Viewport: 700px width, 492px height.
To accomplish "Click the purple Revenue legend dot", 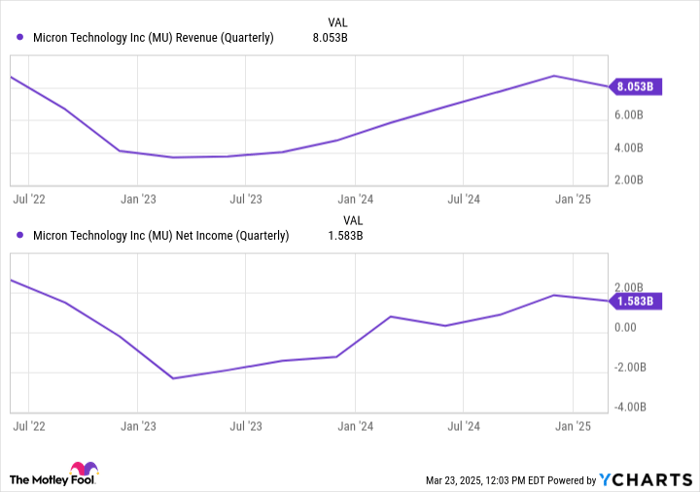I will point(20,37).
